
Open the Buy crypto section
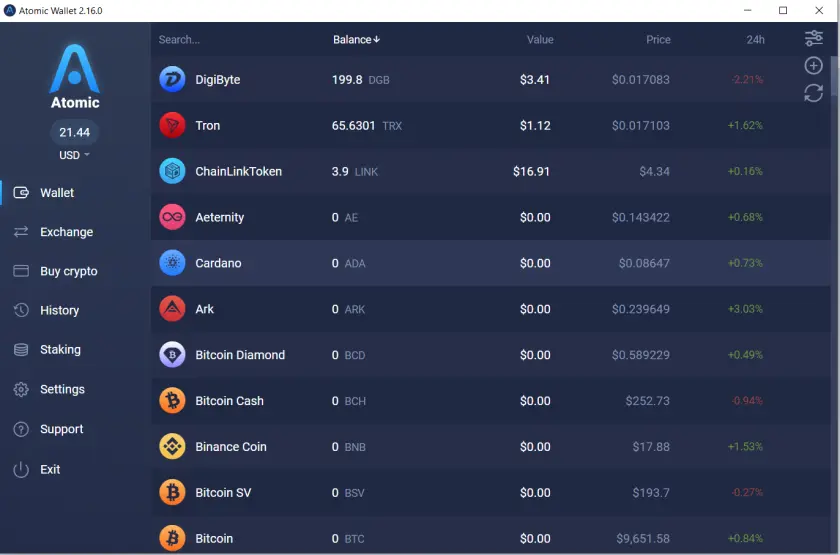click(55, 271)
